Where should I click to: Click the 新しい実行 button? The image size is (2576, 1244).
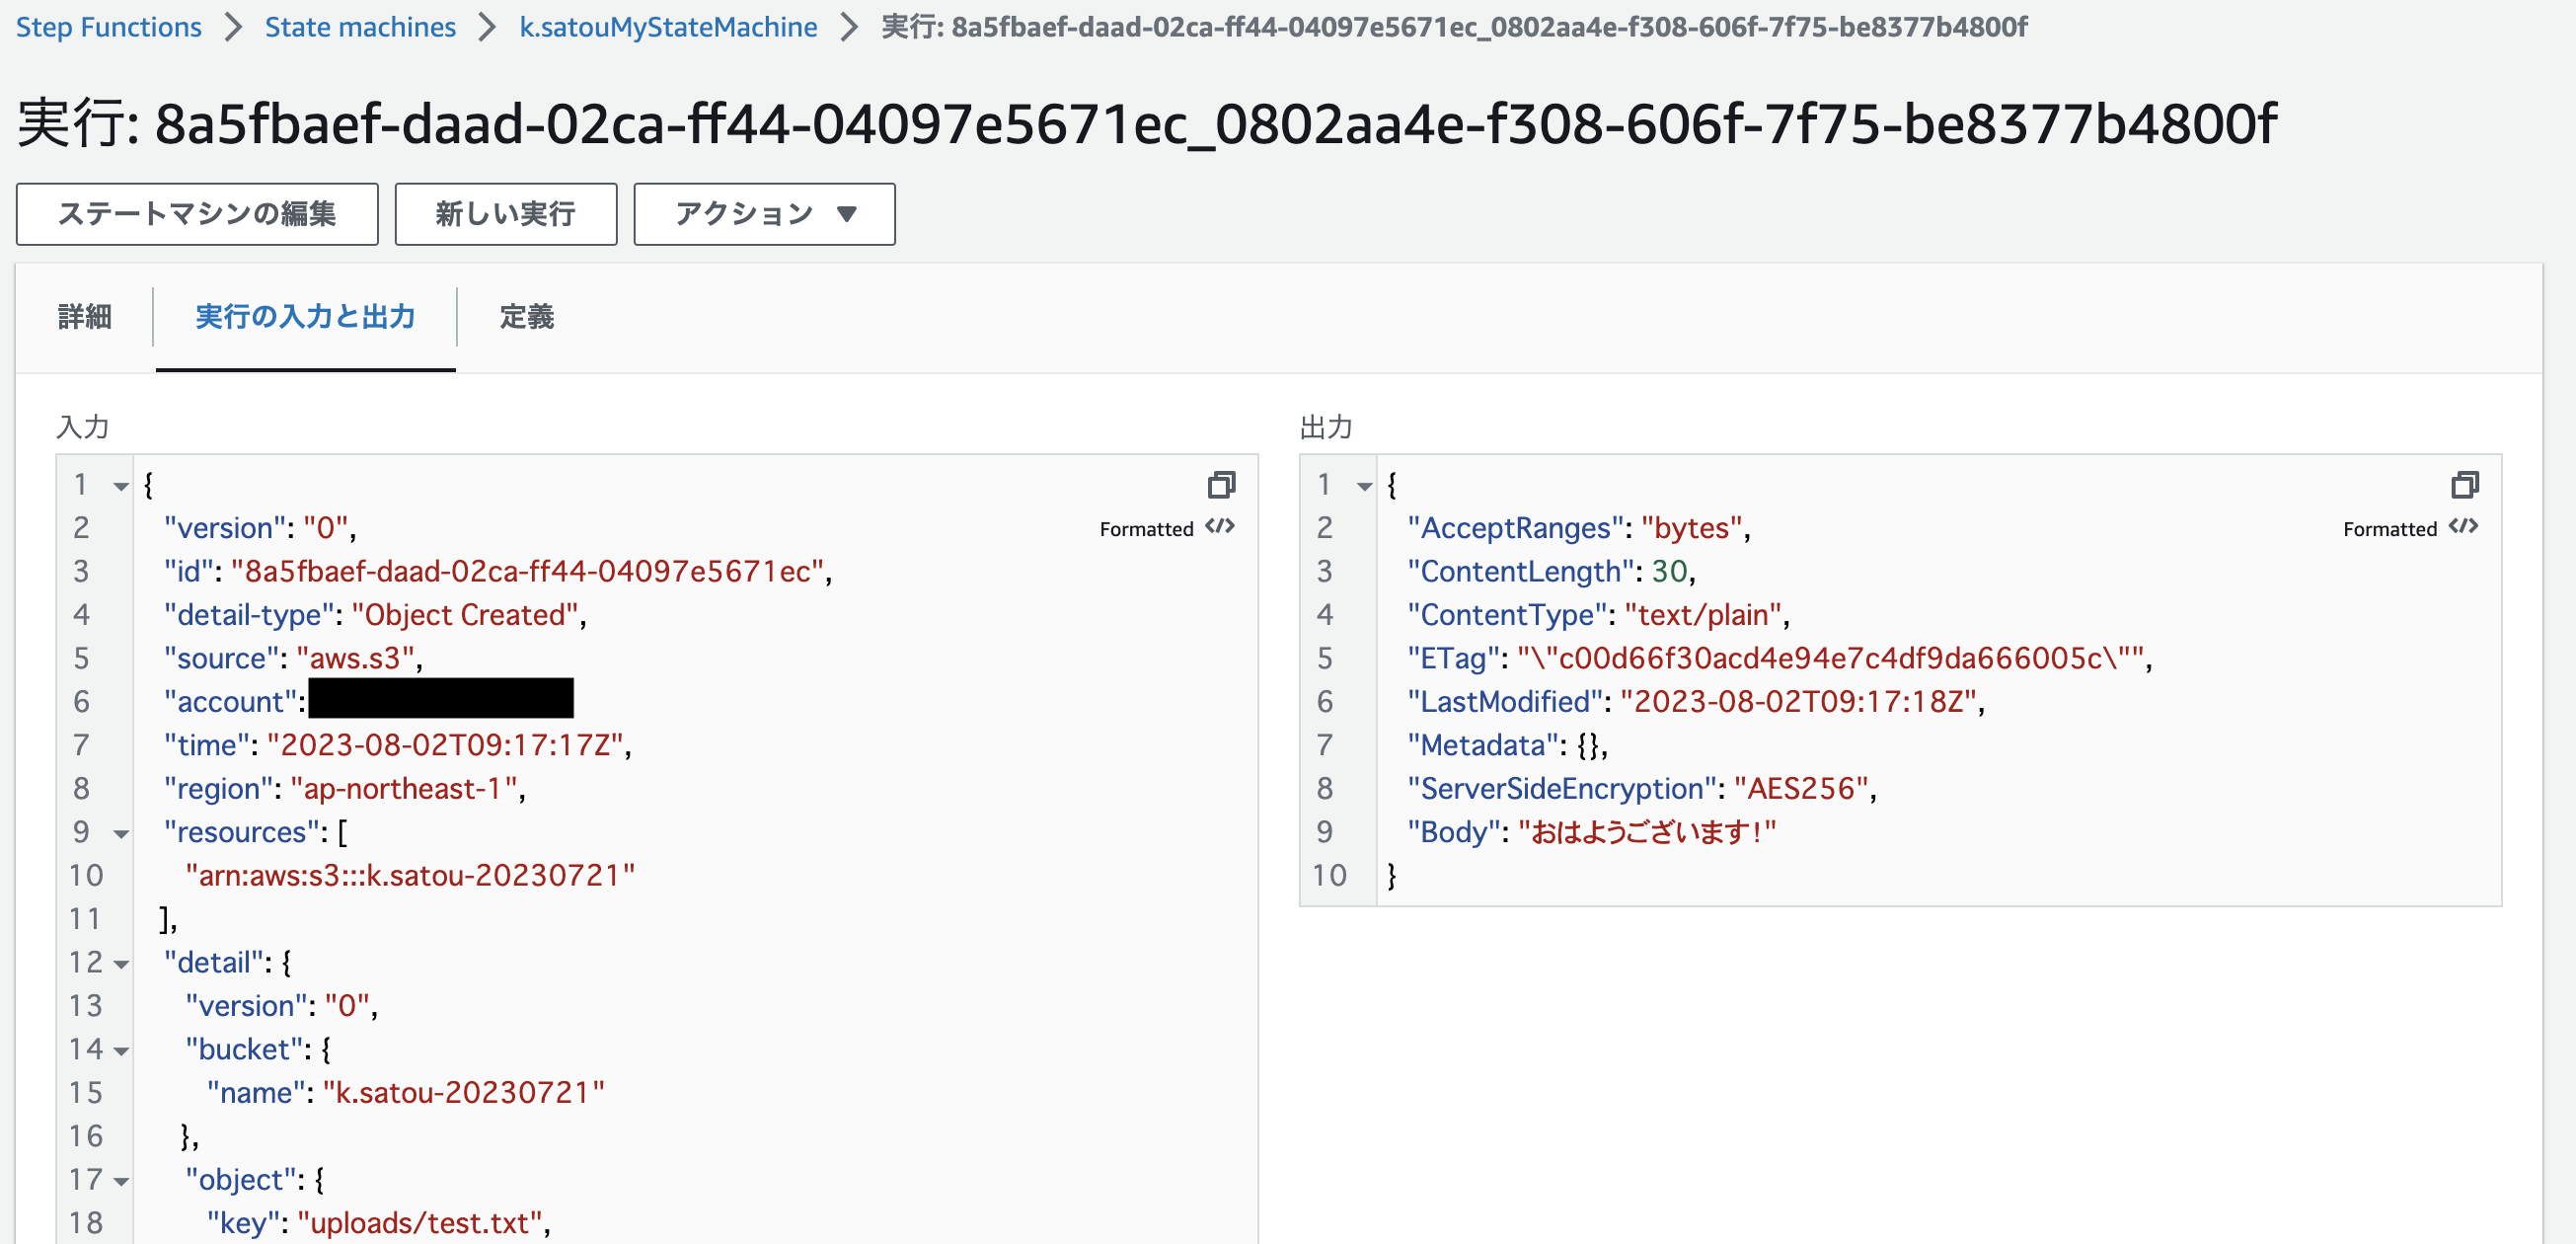pos(506,213)
